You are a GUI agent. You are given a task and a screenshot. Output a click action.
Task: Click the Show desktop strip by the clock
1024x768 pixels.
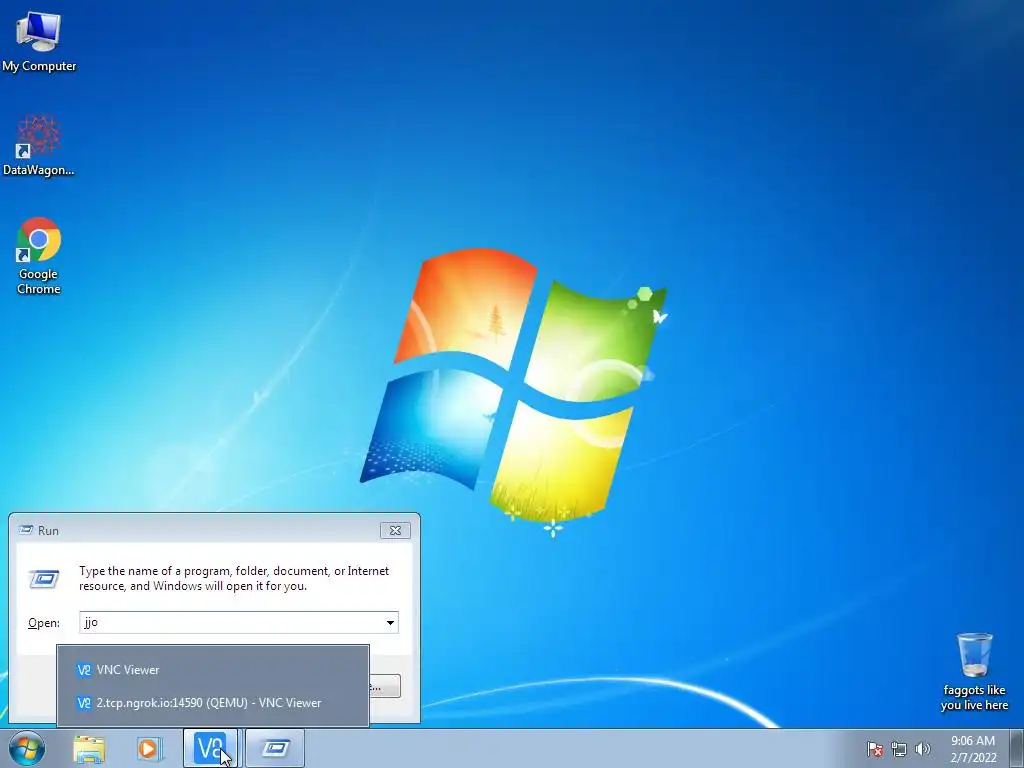point(1017,748)
